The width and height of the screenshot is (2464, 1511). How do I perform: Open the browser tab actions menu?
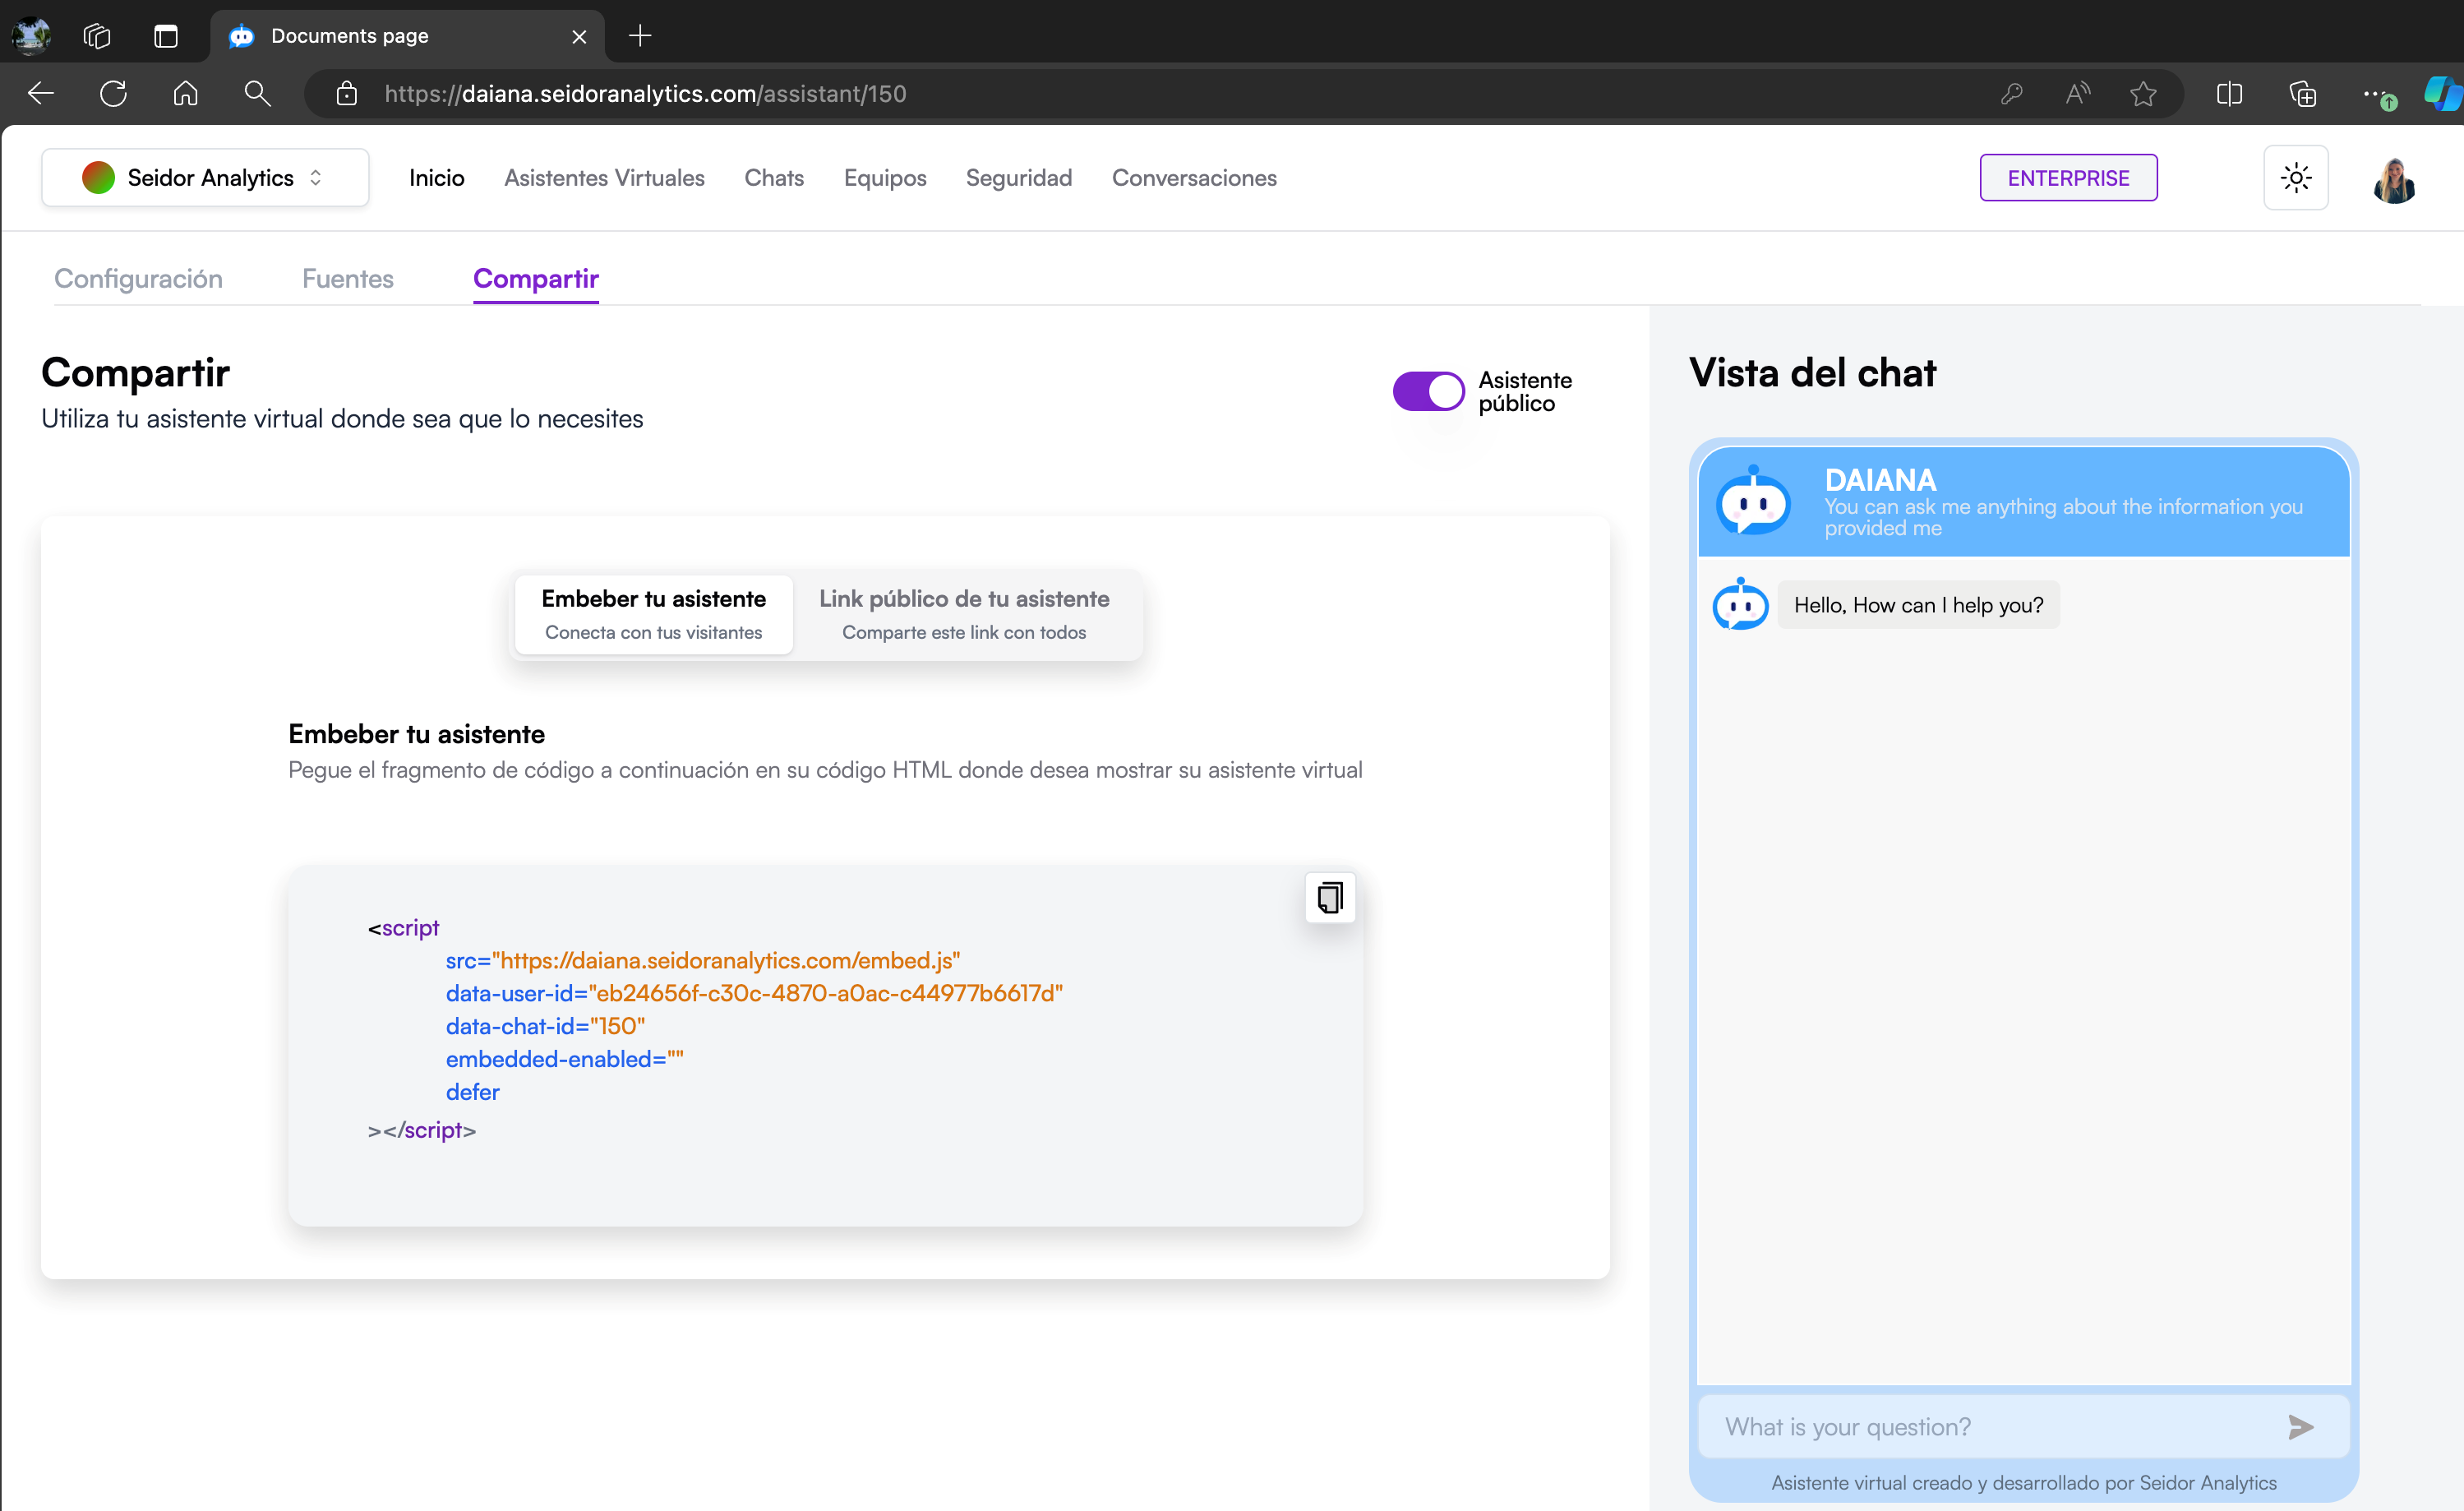coord(166,36)
